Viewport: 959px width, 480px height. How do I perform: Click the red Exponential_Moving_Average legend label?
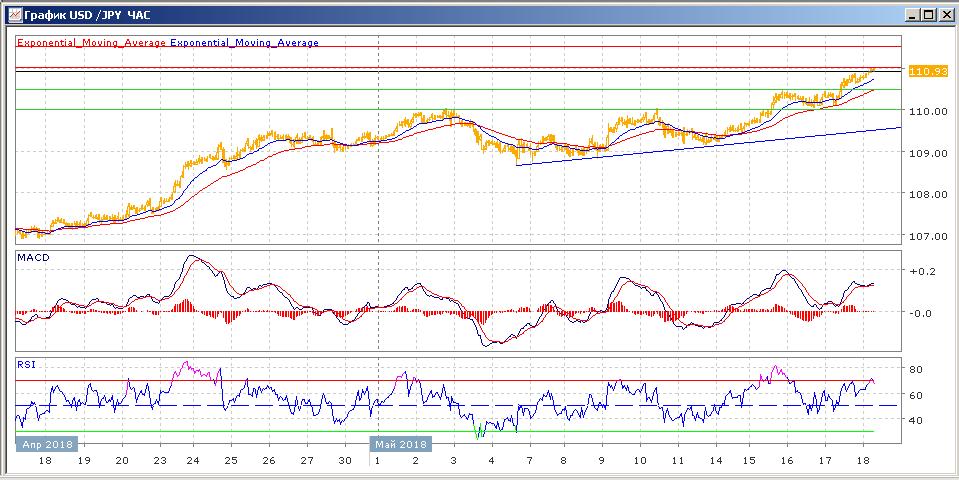click(x=92, y=43)
